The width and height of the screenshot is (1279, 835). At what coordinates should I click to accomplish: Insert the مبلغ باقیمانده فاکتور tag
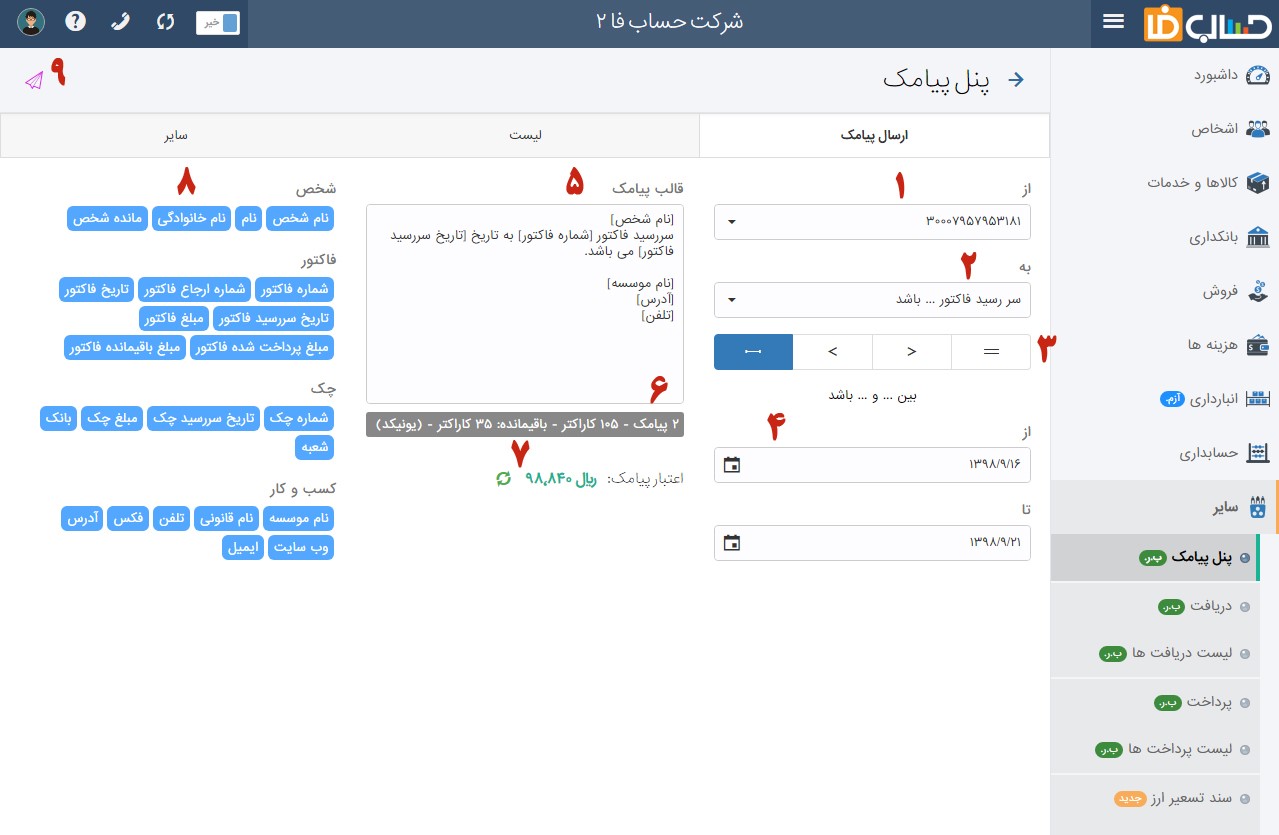click(x=125, y=348)
